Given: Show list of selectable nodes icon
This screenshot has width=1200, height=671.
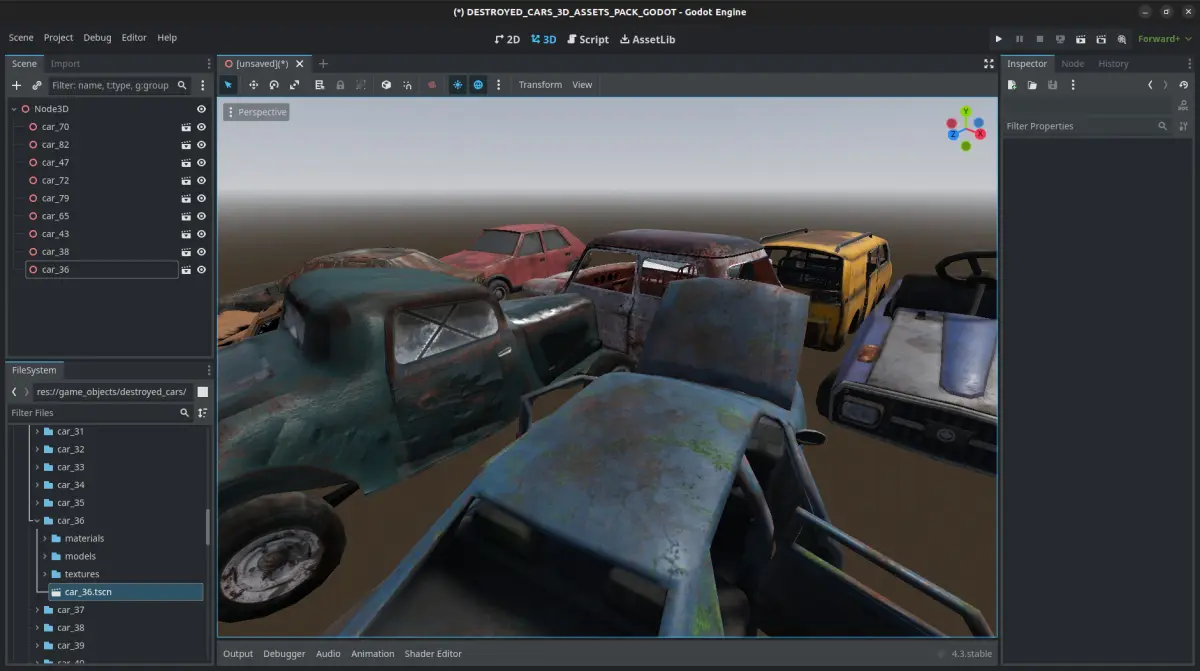Looking at the screenshot, I should pos(319,85).
